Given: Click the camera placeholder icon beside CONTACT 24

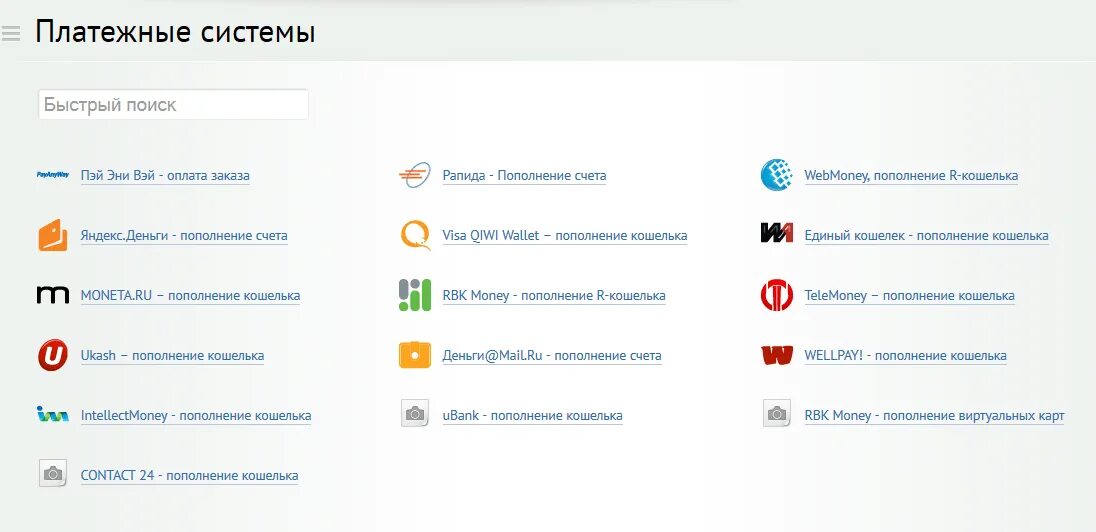Looking at the screenshot, I should pyautogui.click(x=52, y=474).
